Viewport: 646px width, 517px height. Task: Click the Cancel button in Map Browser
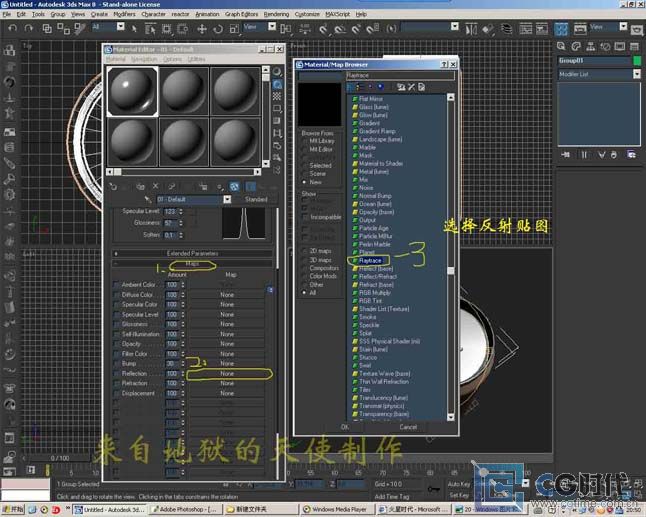click(x=408, y=427)
